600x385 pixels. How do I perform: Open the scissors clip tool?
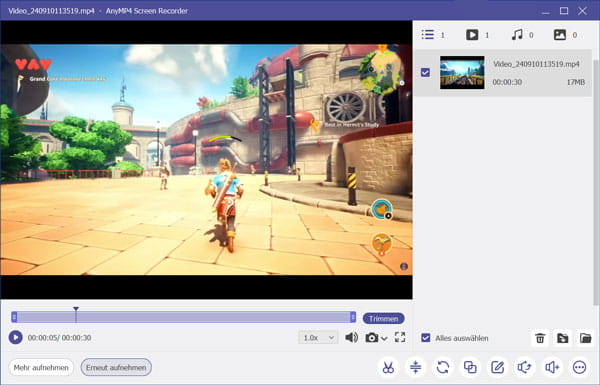click(388, 367)
